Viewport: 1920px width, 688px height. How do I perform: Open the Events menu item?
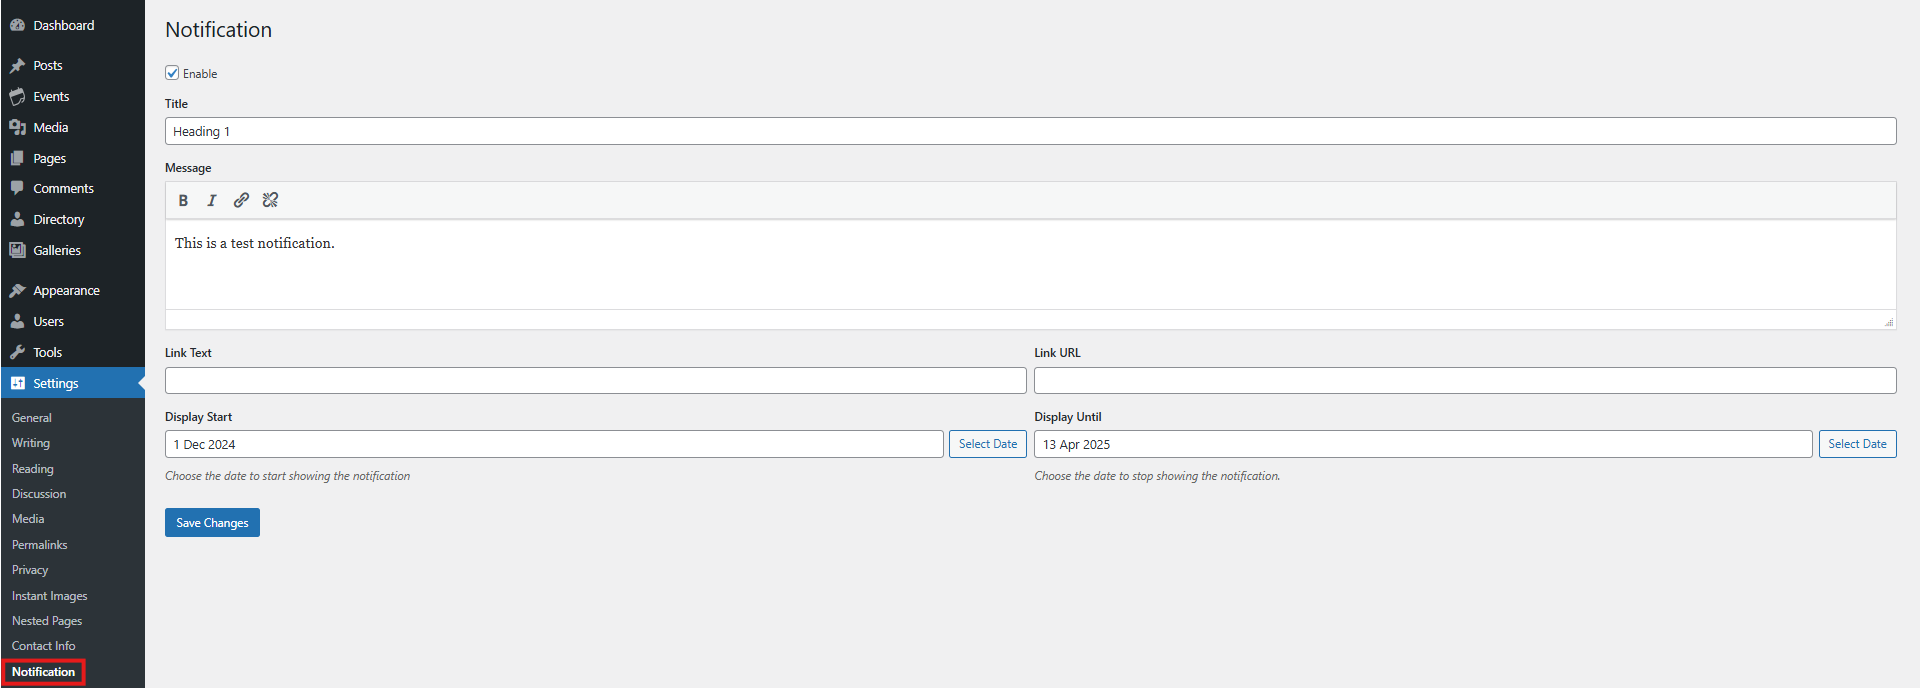51,96
